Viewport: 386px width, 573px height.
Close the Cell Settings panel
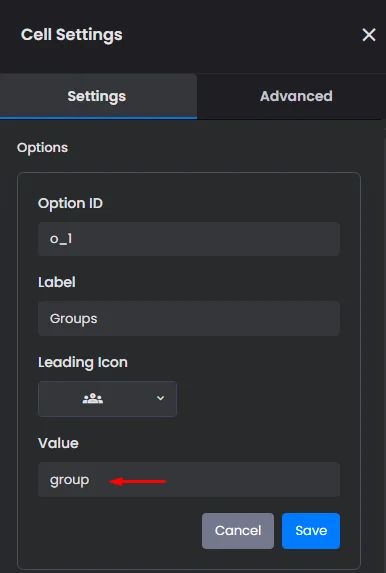coord(369,35)
